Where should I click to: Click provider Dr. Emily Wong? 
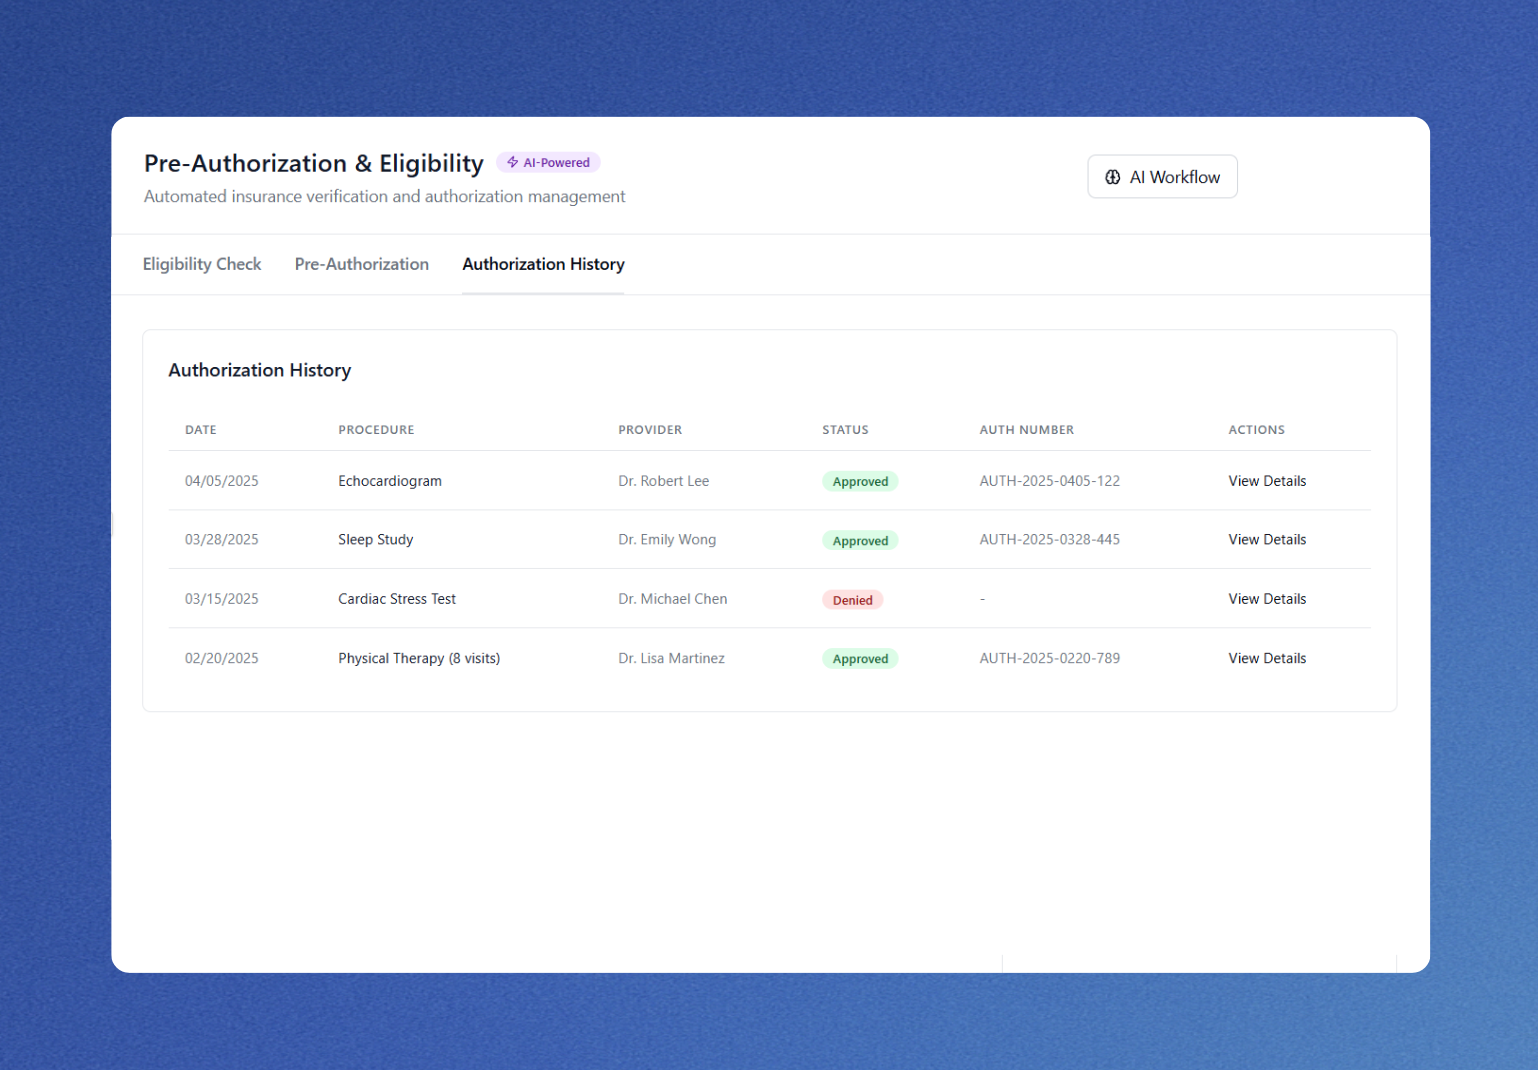(667, 540)
